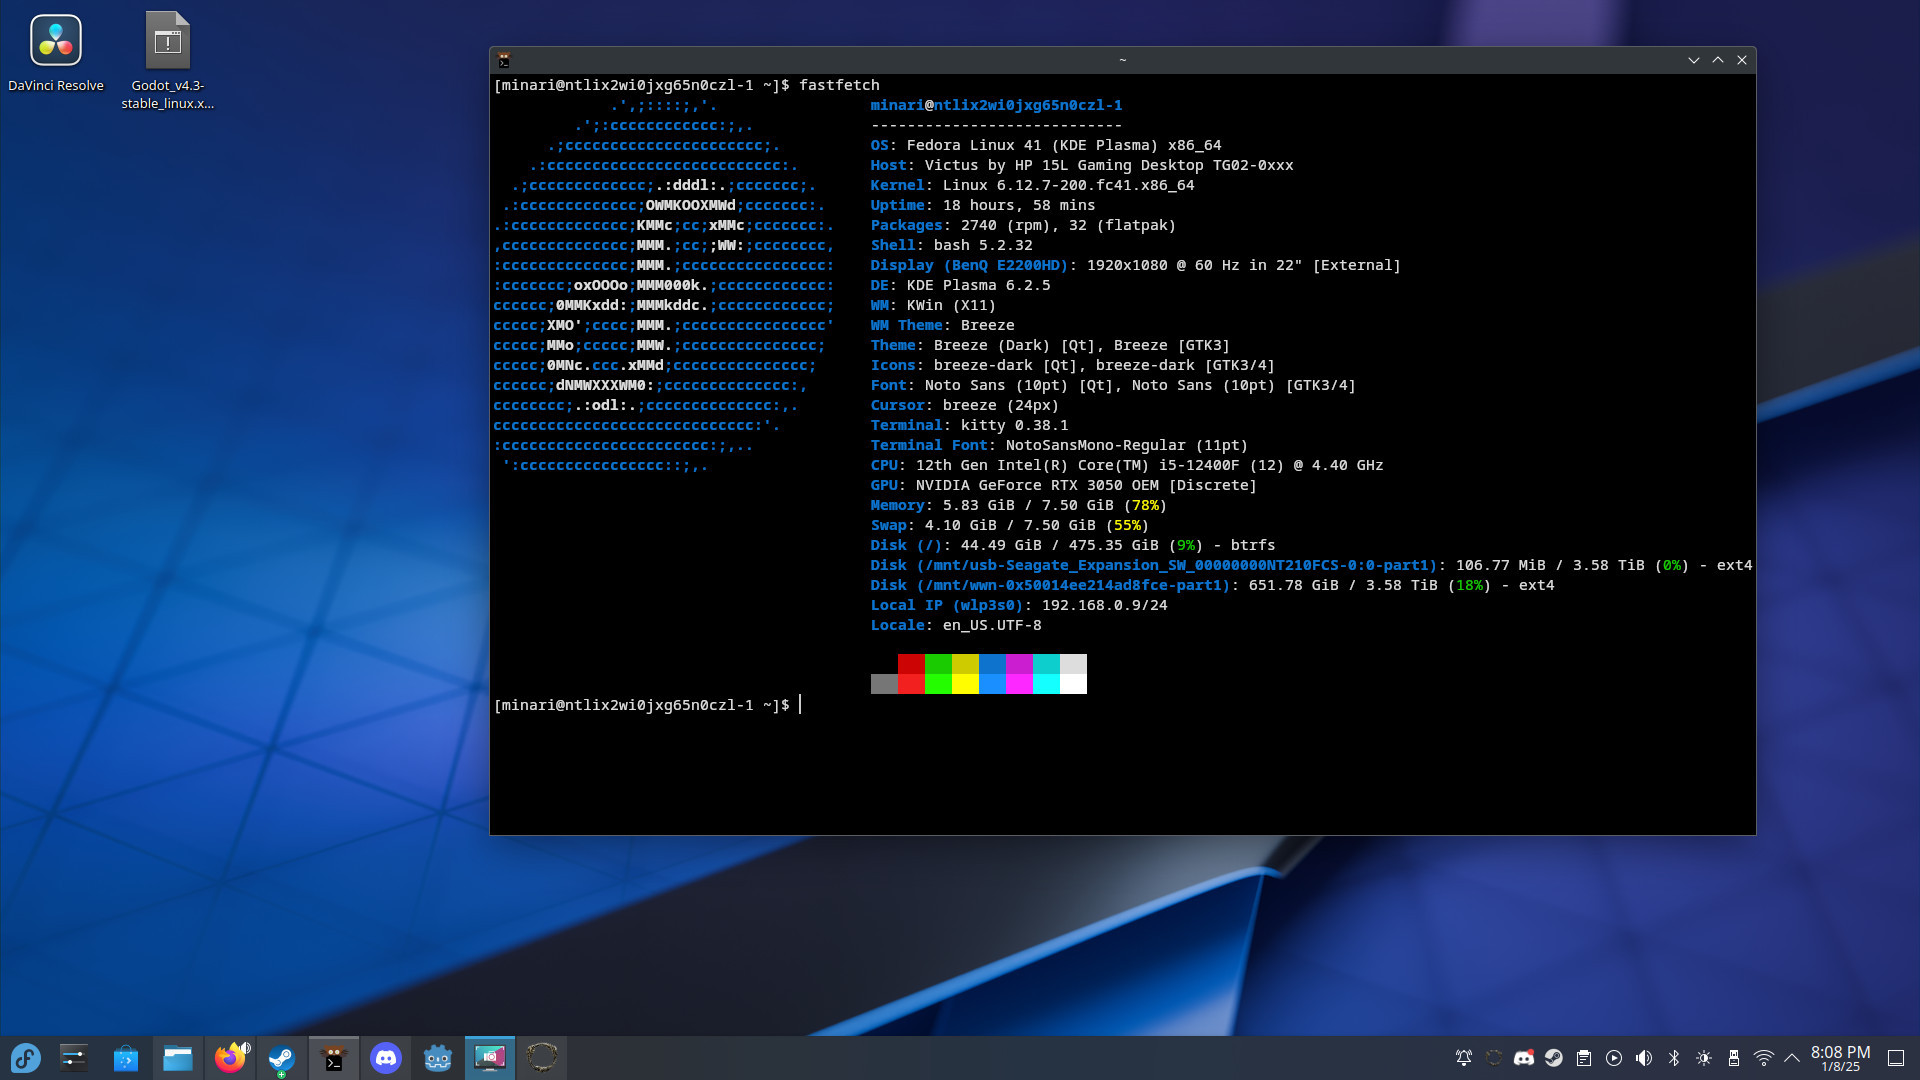The width and height of the screenshot is (1920, 1080).
Task: Open audio volume tray icon
Action: [x=1644, y=1058]
